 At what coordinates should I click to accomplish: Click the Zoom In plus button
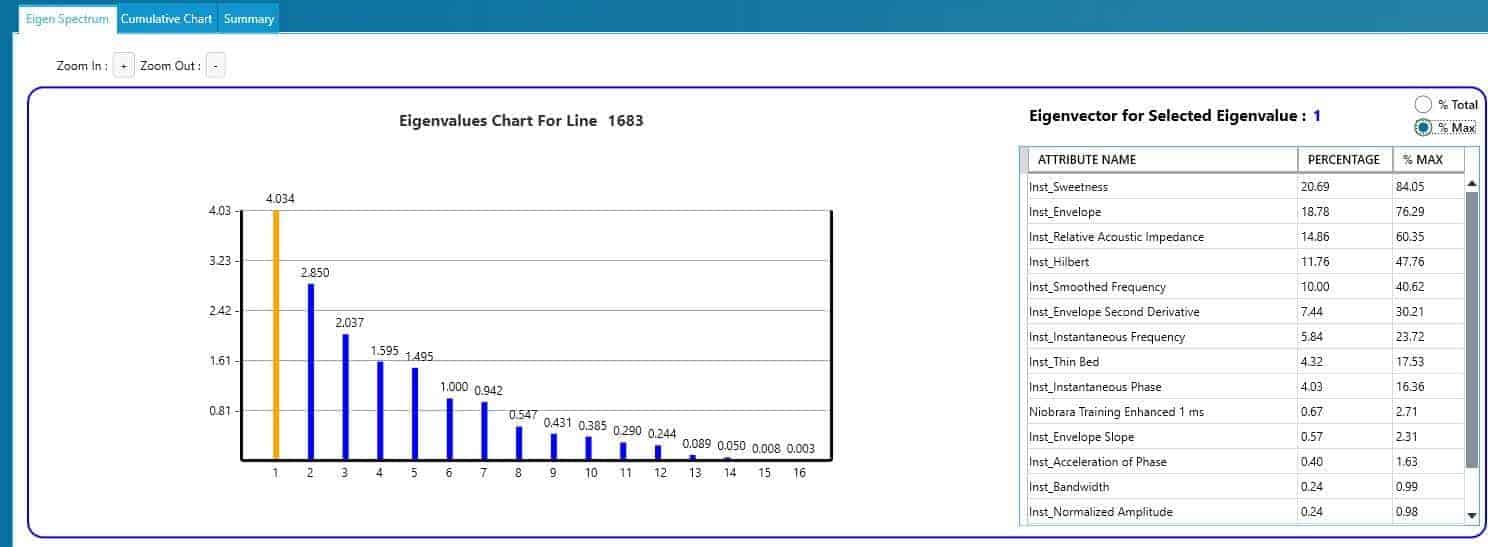123,66
